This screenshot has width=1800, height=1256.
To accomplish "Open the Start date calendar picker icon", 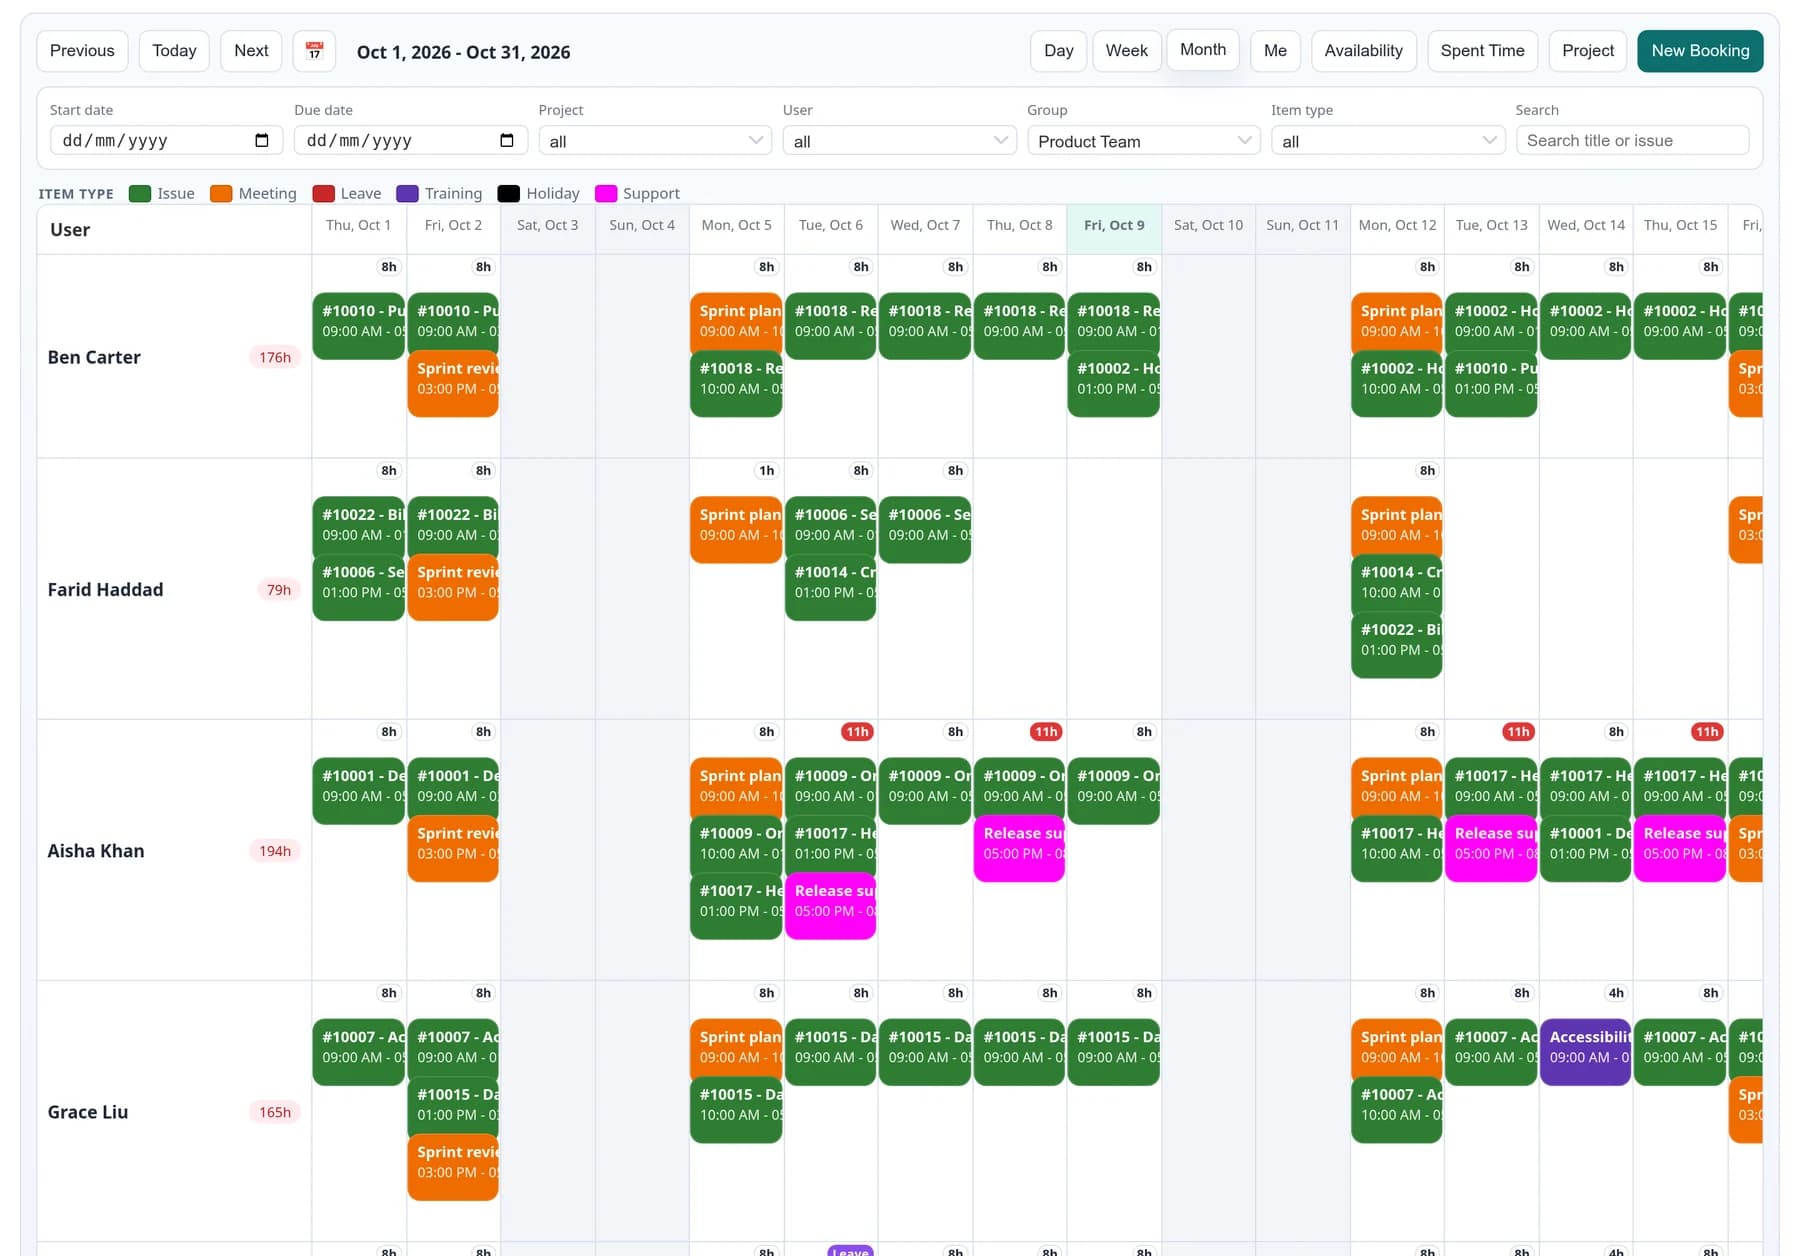I will coord(262,141).
